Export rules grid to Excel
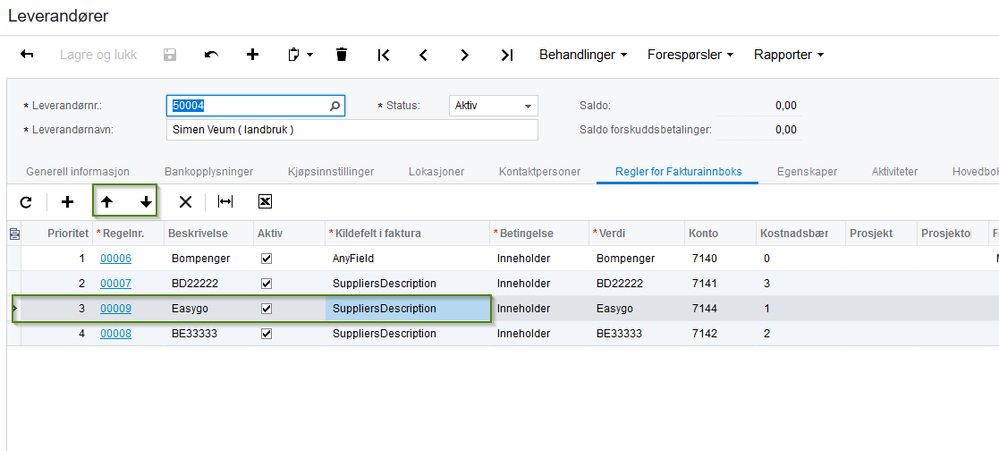The image size is (999, 451). click(x=265, y=202)
